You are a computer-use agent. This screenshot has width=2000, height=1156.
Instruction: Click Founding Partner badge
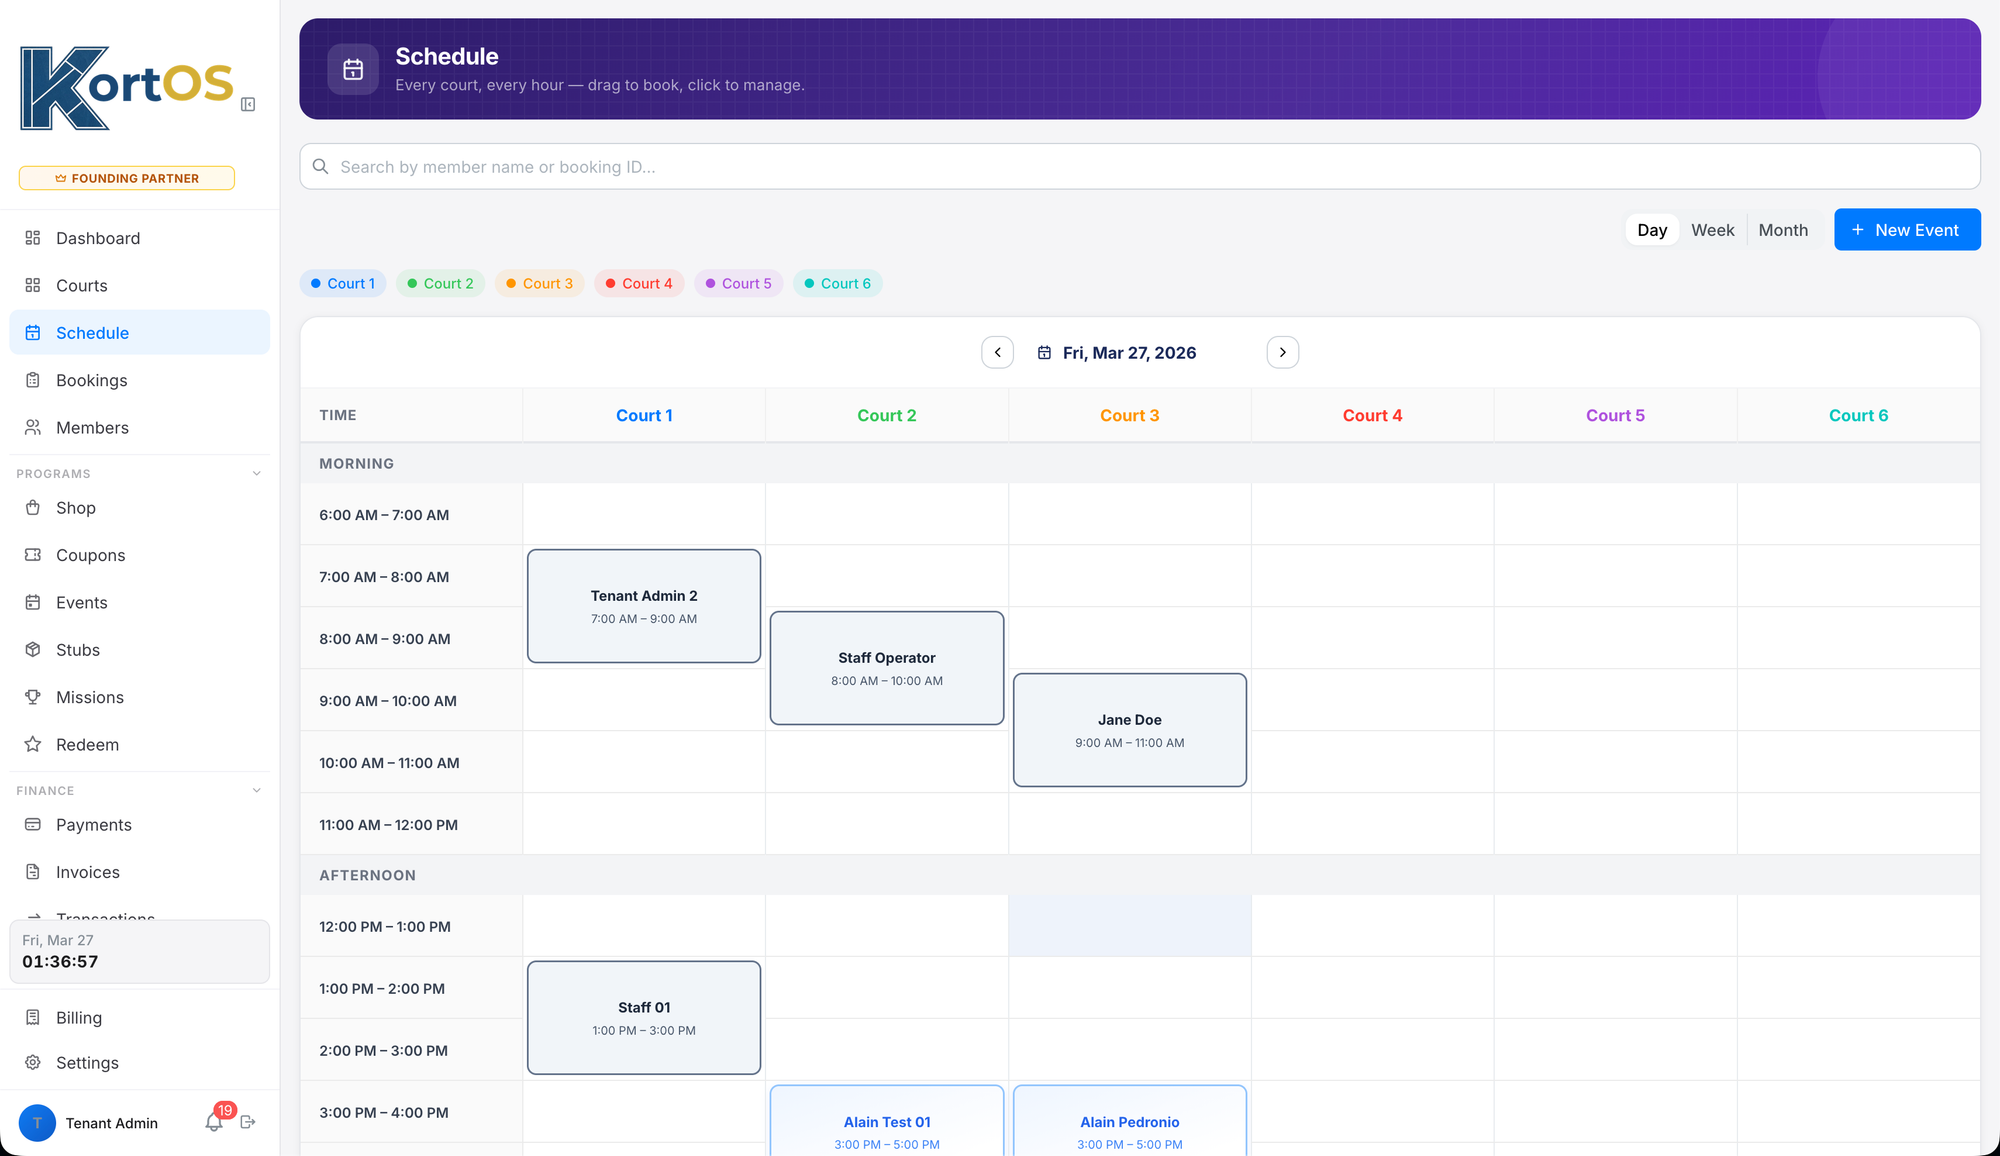tap(127, 178)
